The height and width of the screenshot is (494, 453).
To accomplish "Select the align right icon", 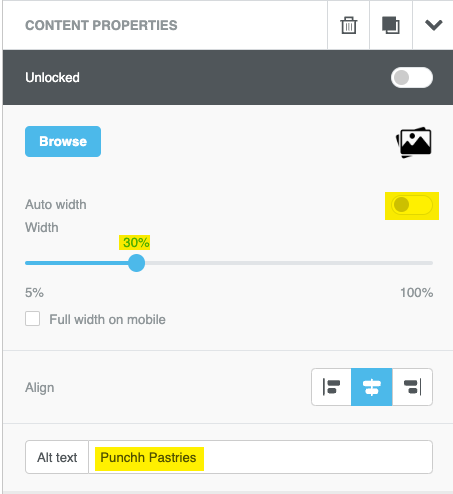I will click(x=412, y=387).
